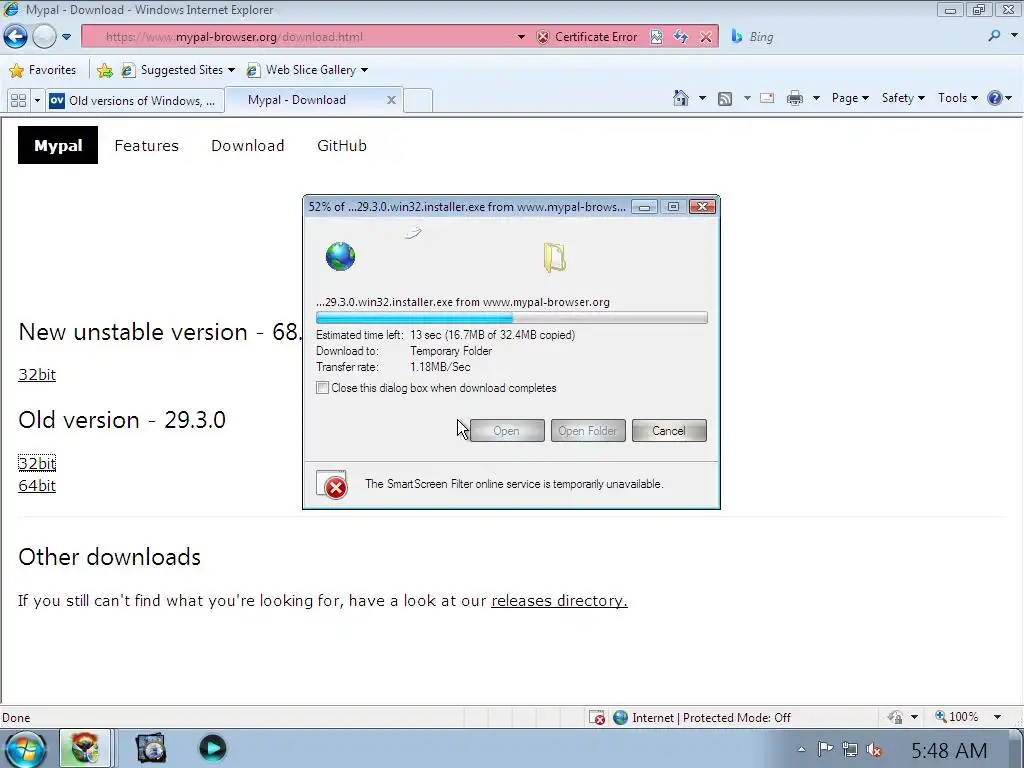Click the Open Folder button
Viewport: 1024px width, 768px height.
(x=588, y=431)
